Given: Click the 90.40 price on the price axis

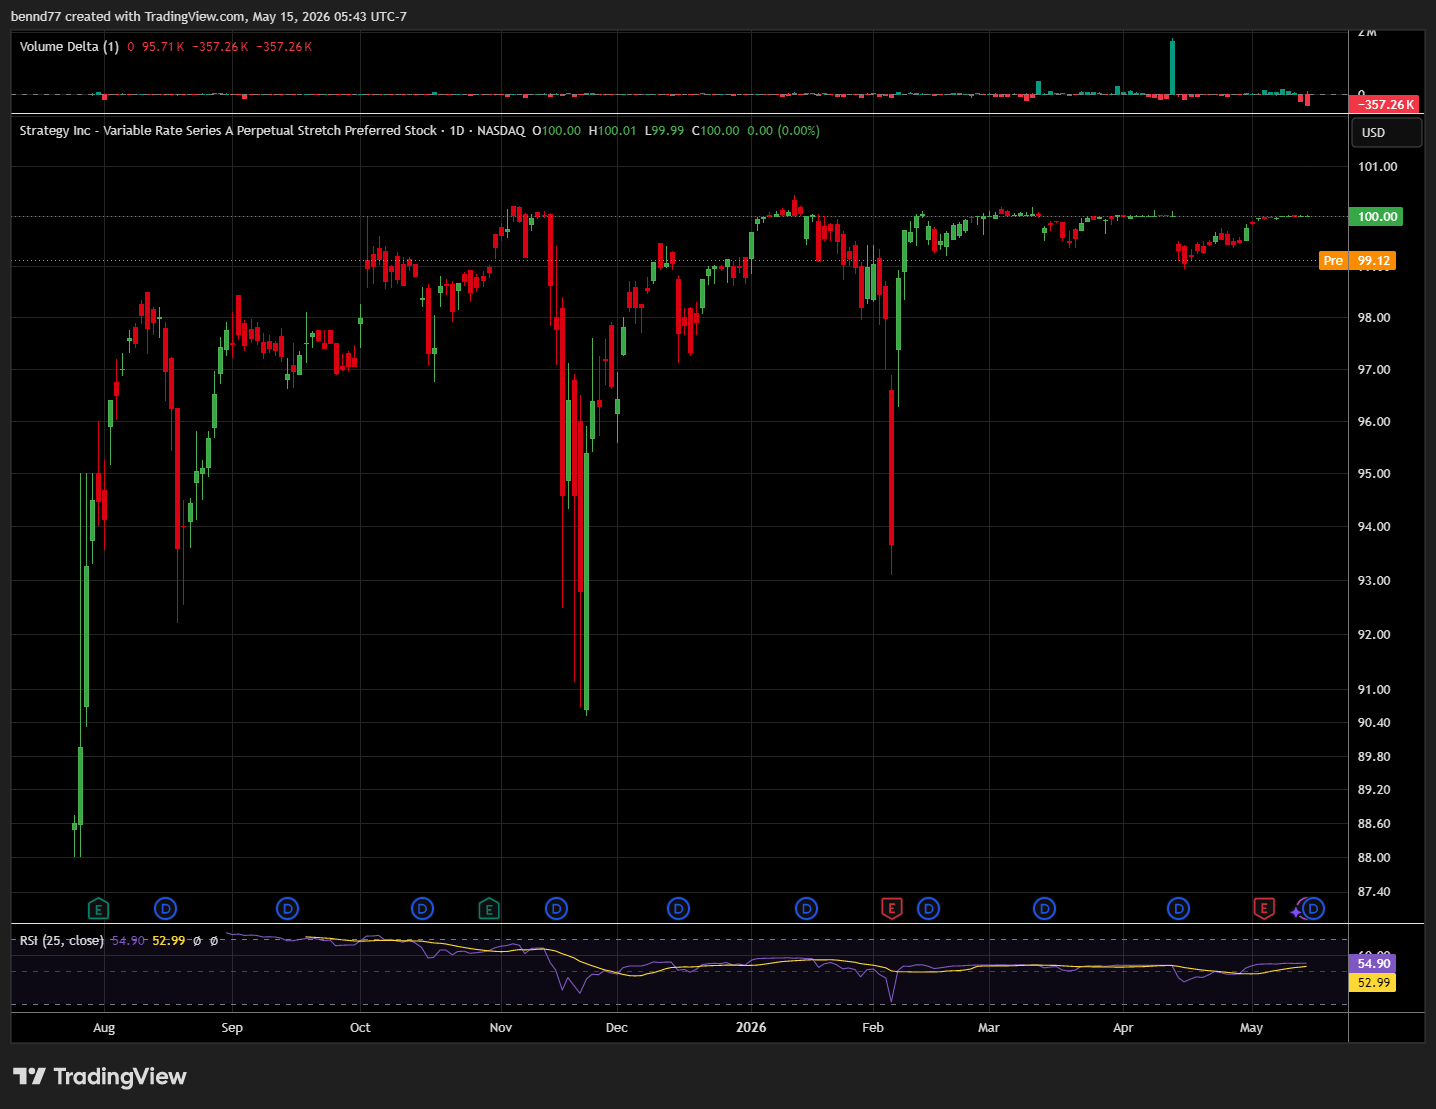Looking at the screenshot, I should [1374, 723].
